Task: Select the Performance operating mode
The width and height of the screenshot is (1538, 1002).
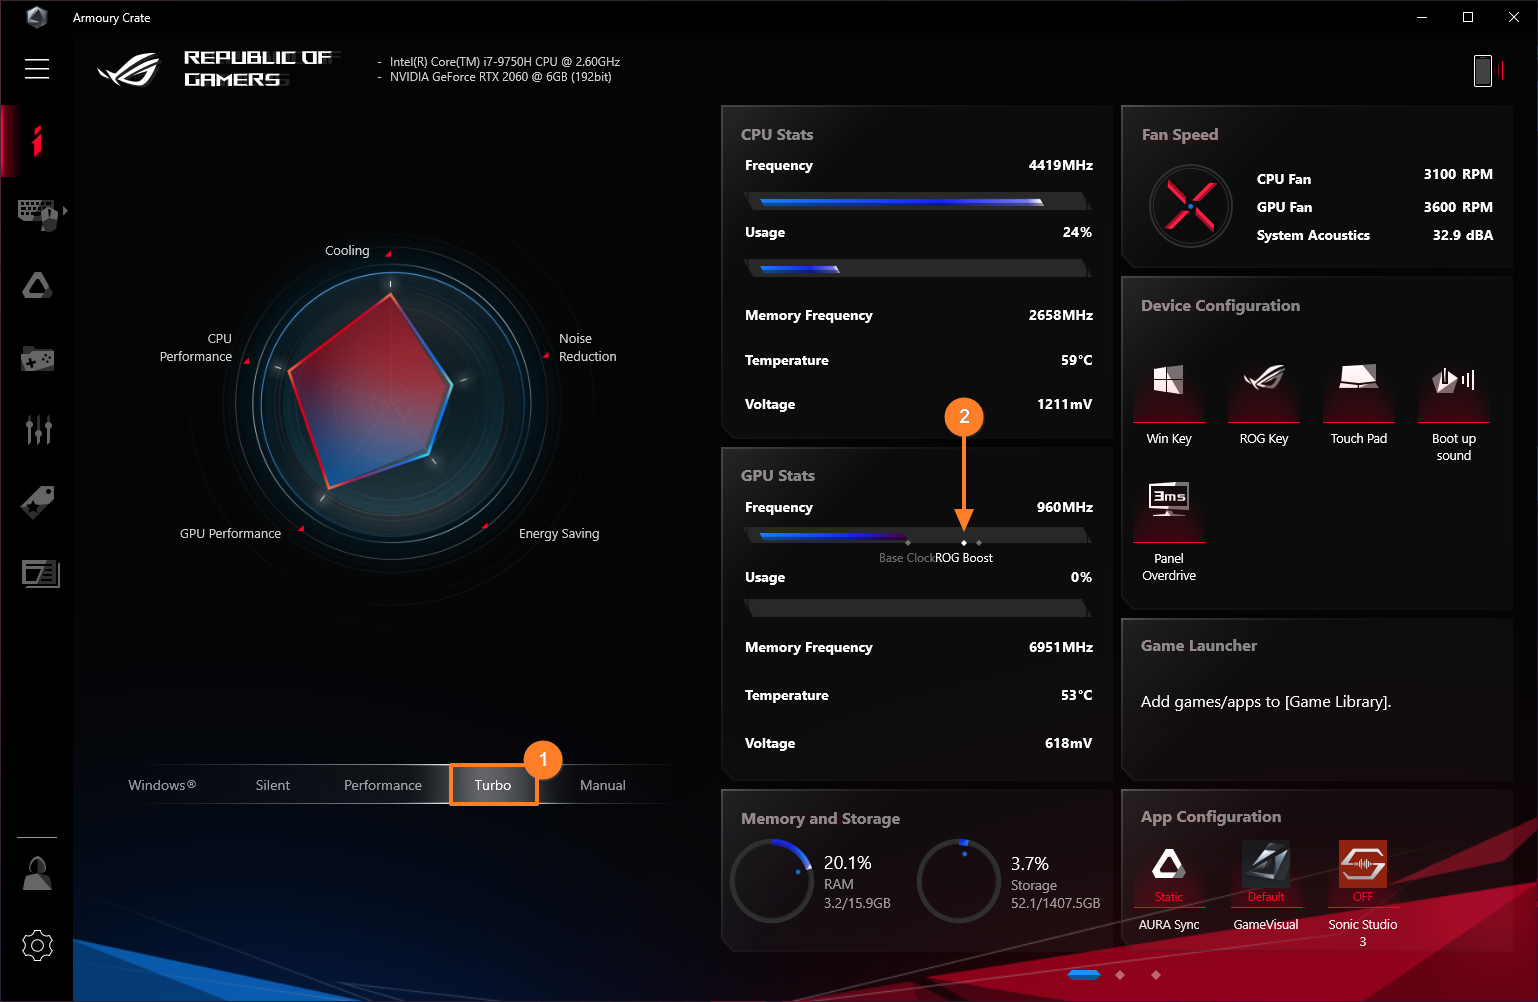Action: (383, 785)
